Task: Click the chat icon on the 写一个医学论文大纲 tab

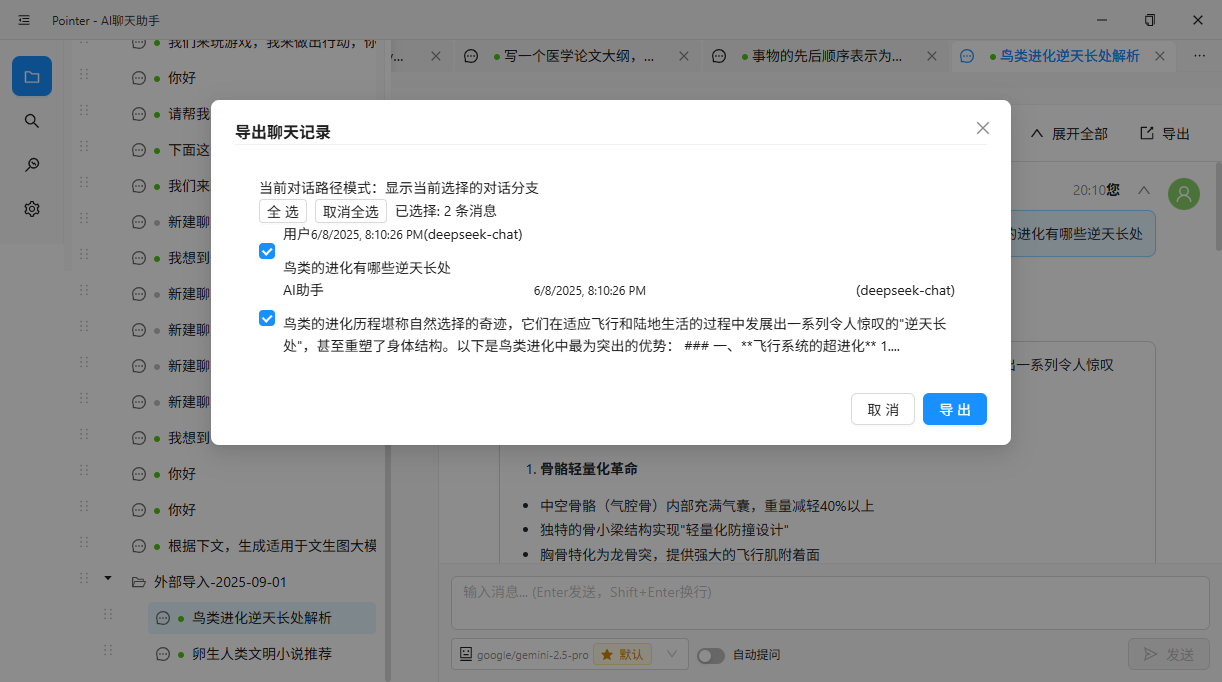Action: point(470,56)
